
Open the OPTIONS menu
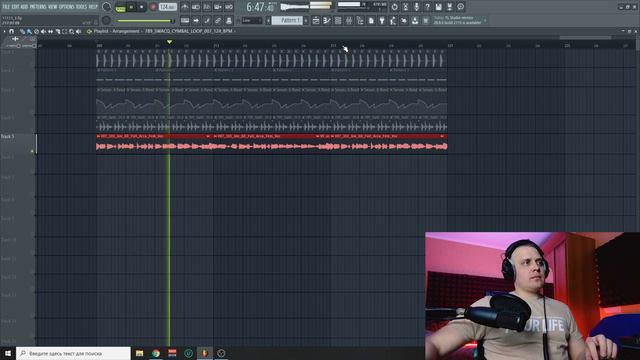pos(67,7)
